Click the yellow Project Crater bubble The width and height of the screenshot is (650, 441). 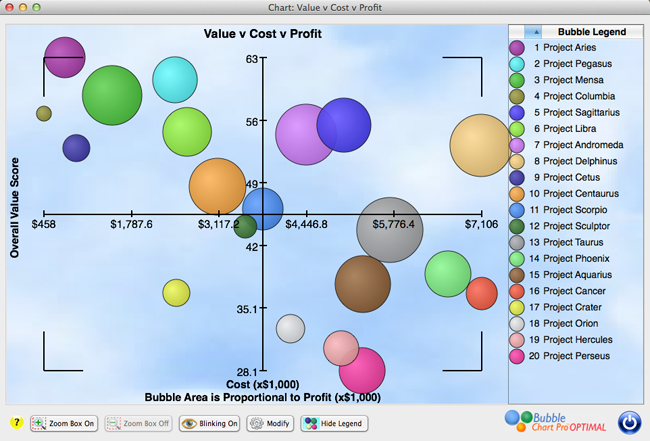click(176, 292)
